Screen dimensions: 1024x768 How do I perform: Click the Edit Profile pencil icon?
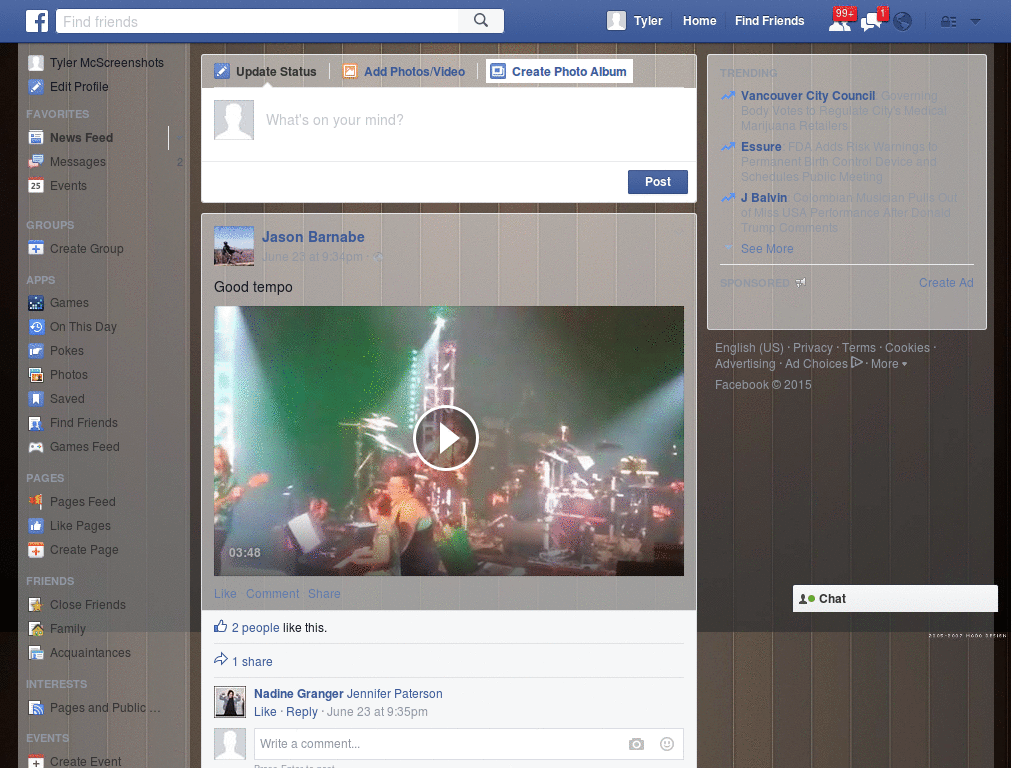click(x=36, y=86)
